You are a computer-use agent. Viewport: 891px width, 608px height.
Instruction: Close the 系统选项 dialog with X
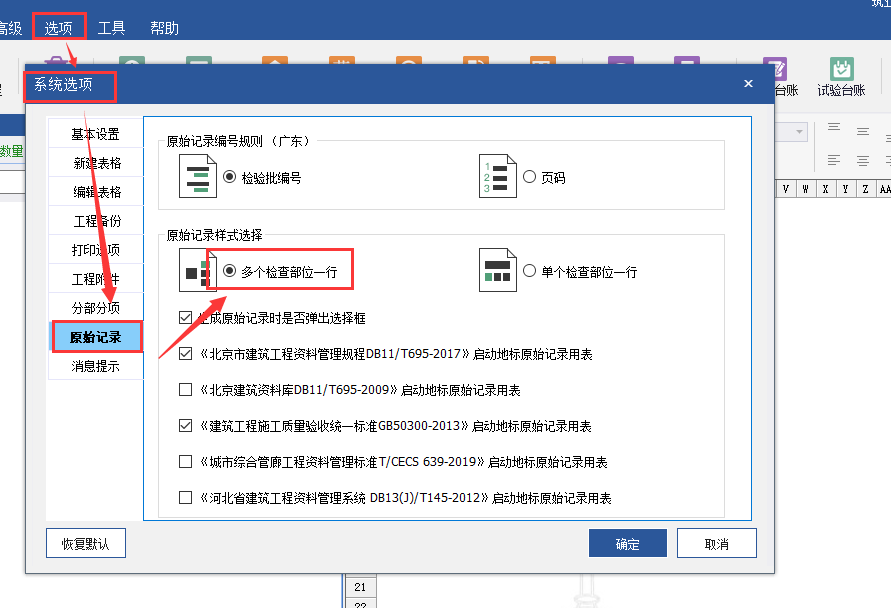(x=748, y=84)
